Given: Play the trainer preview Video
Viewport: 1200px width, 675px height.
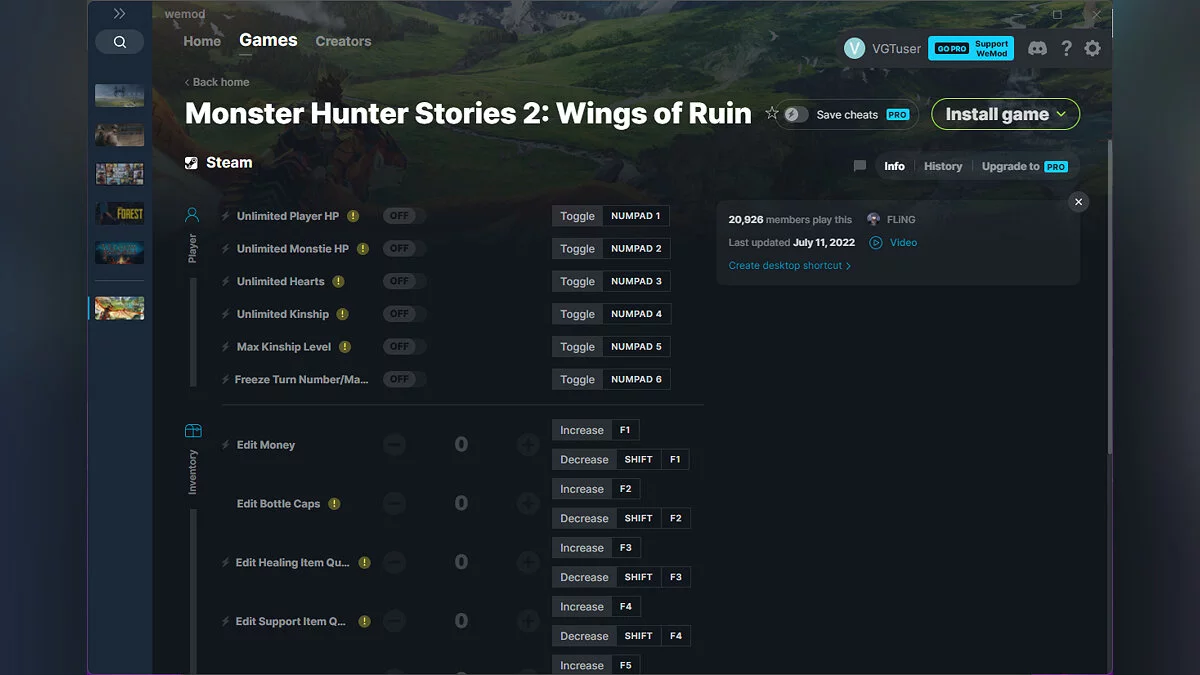Looking at the screenshot, I should click(x=893, y=242).
